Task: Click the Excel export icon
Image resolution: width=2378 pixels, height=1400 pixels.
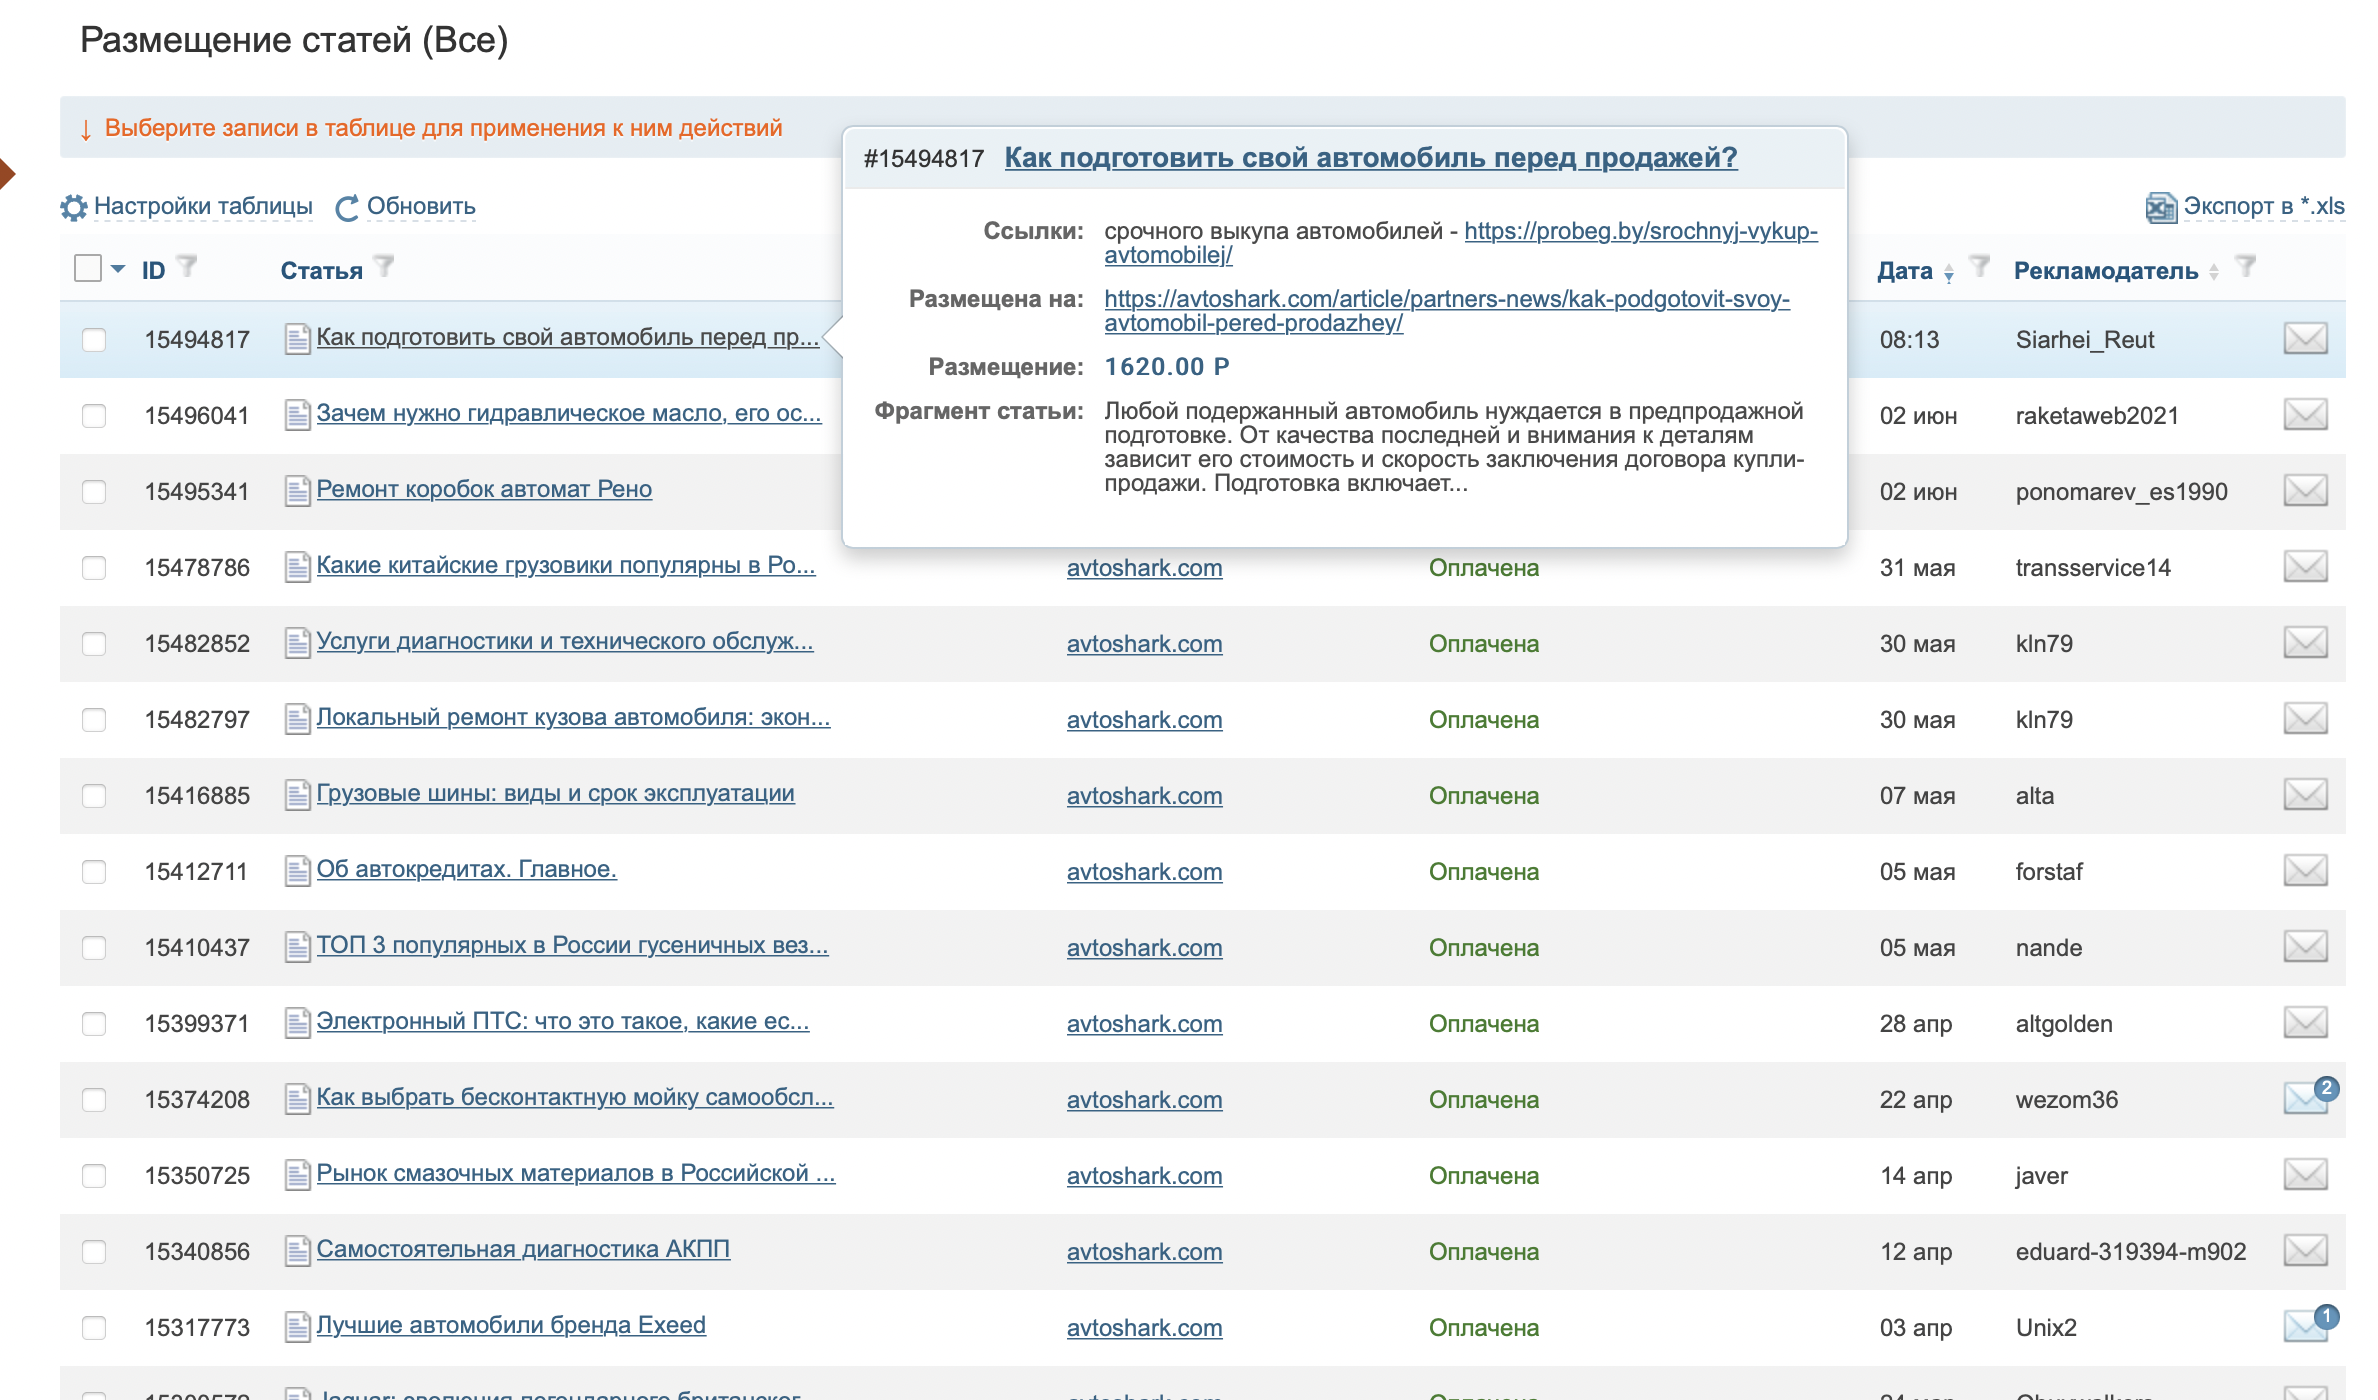Action: point(2161,207)
